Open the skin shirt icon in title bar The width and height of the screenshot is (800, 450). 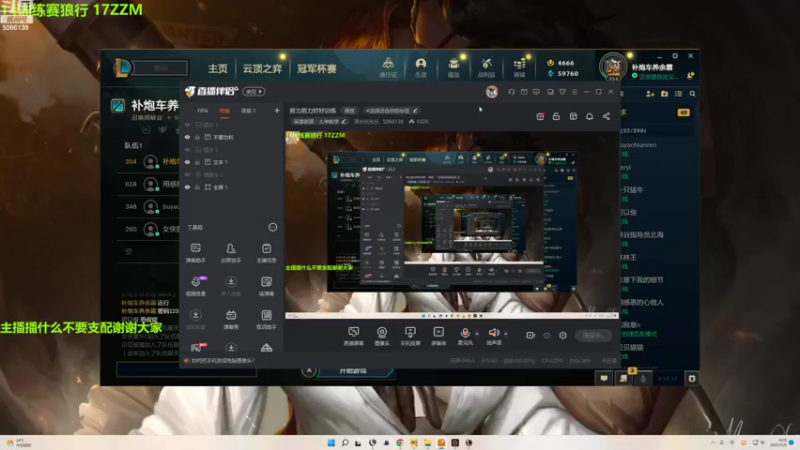click(562, 92)
